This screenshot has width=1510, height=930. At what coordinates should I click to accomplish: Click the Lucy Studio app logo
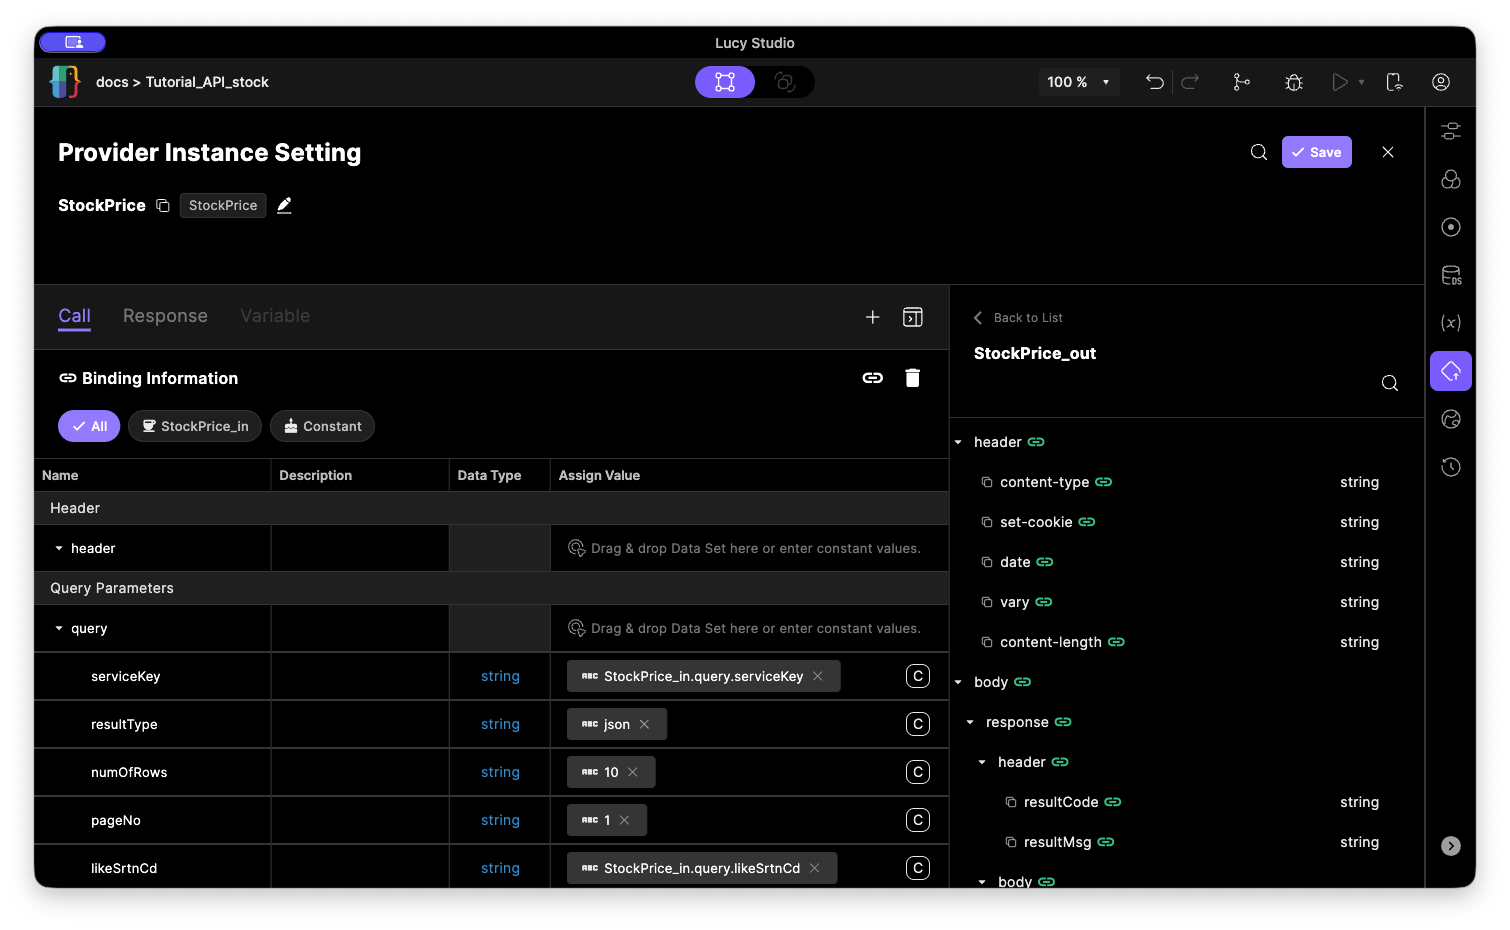[65, 82]
